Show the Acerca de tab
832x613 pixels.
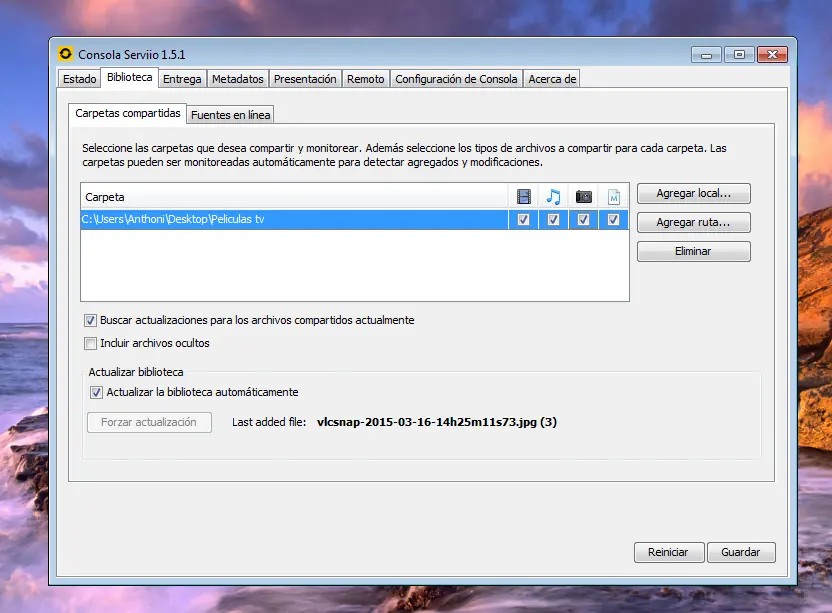pyautogui.click(x=552, y=79)
